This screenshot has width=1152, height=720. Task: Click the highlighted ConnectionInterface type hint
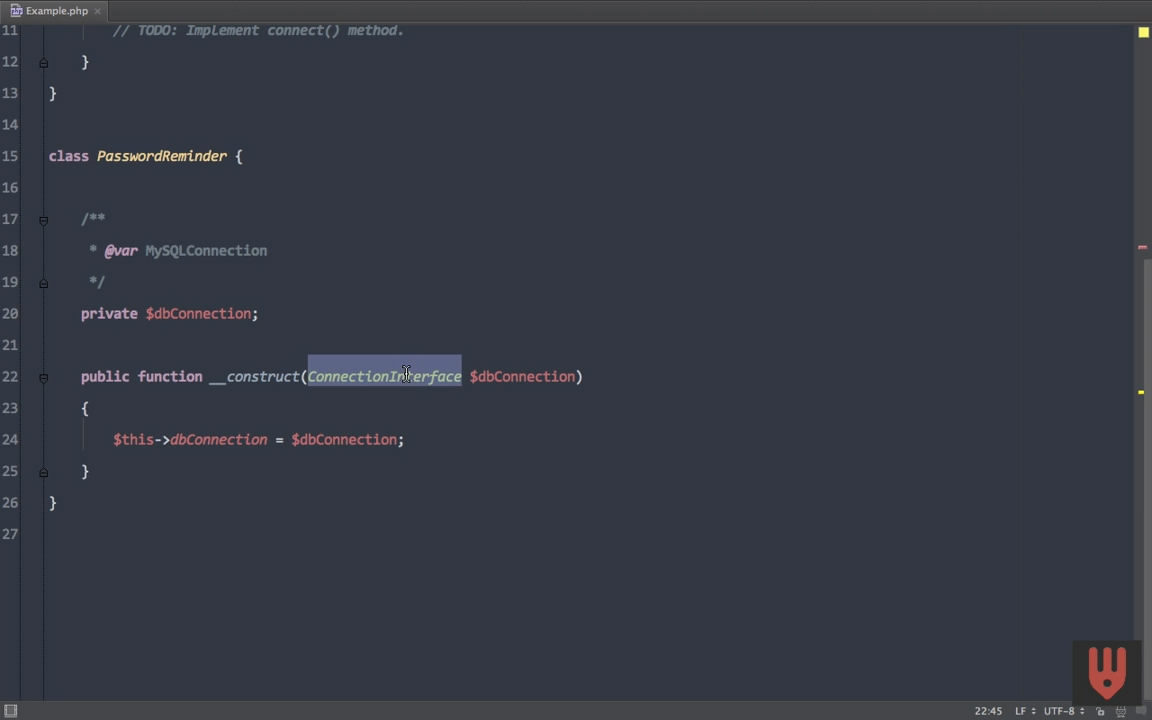click(x=384, y=376)
